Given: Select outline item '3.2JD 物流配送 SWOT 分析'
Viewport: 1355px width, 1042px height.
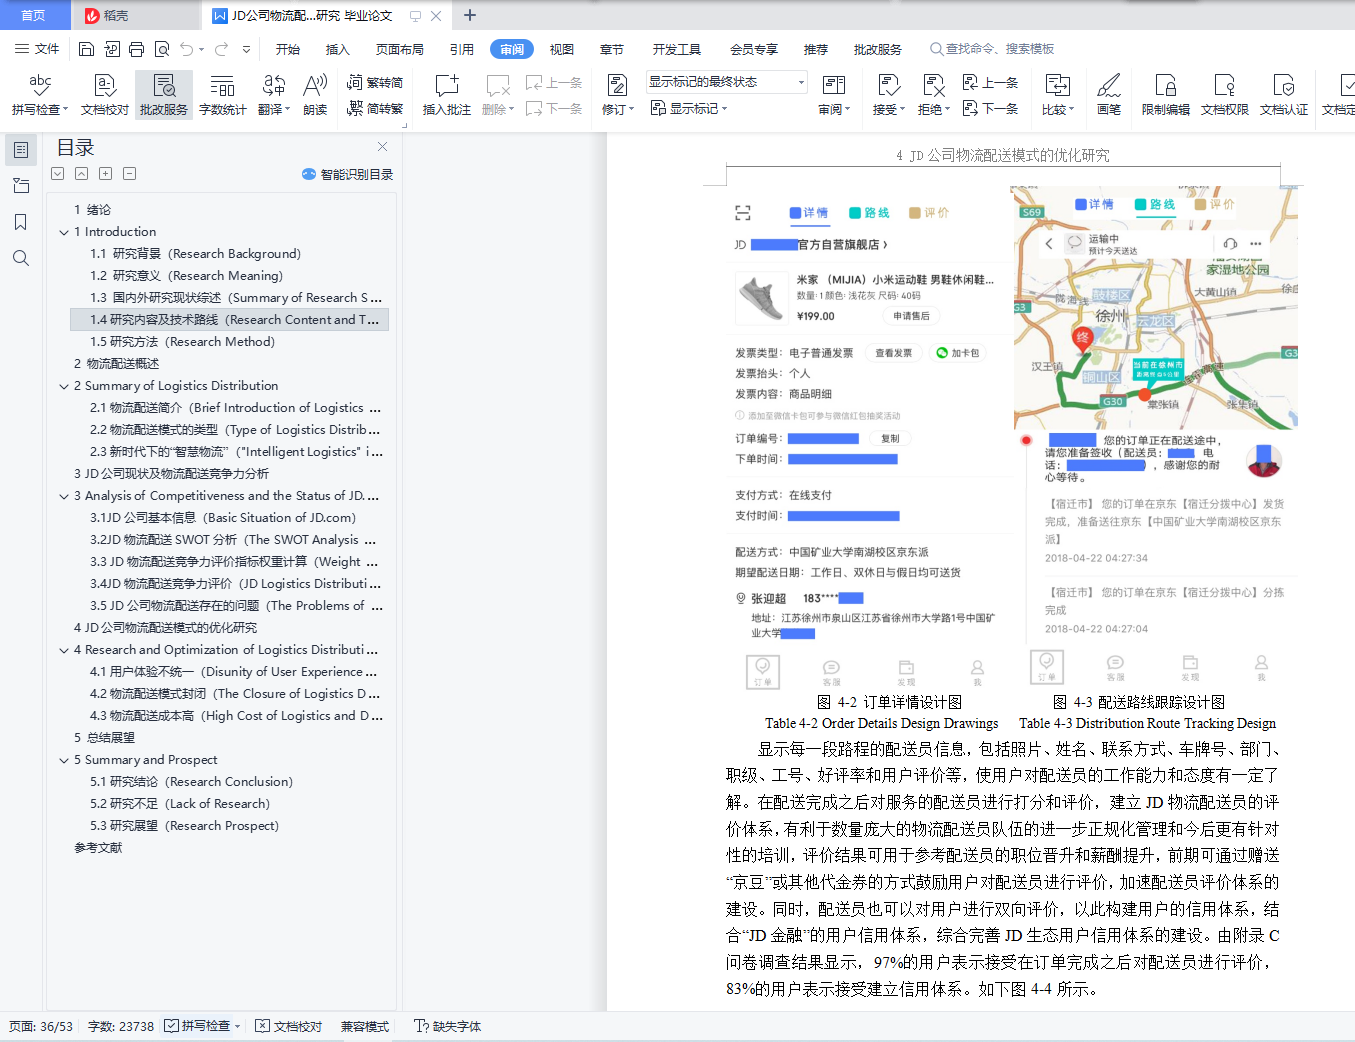Looking at the screenshot, I should click(x=234, y=540).
